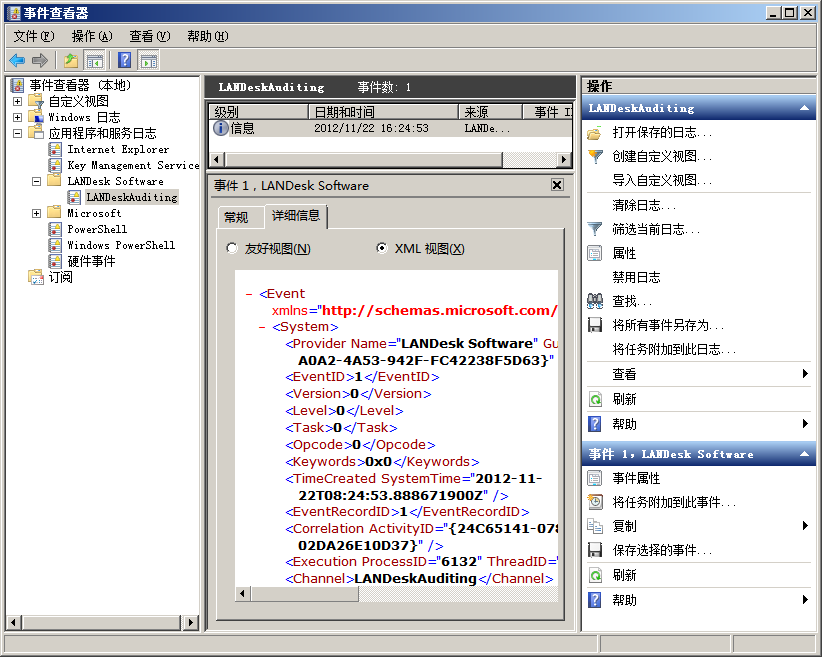This screenshot has width=822, height=657.
Task: Click the Forward arrow toolbar icon
Action: (40, 60)
